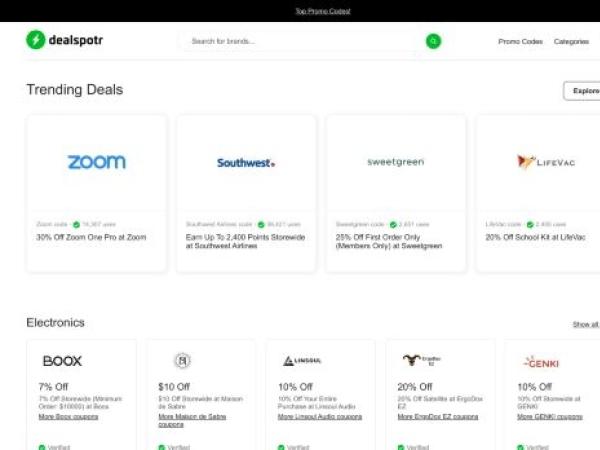Click the verified checkmark beside Sweetgreen code
This screenshot has height=450, width=600.
coord(393,225)
